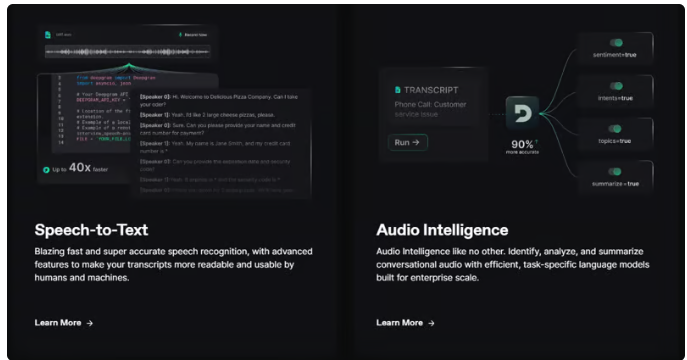The image size is (687, 360).
Task: Open Learn More under Speech-to-Text
Action: 64,323
